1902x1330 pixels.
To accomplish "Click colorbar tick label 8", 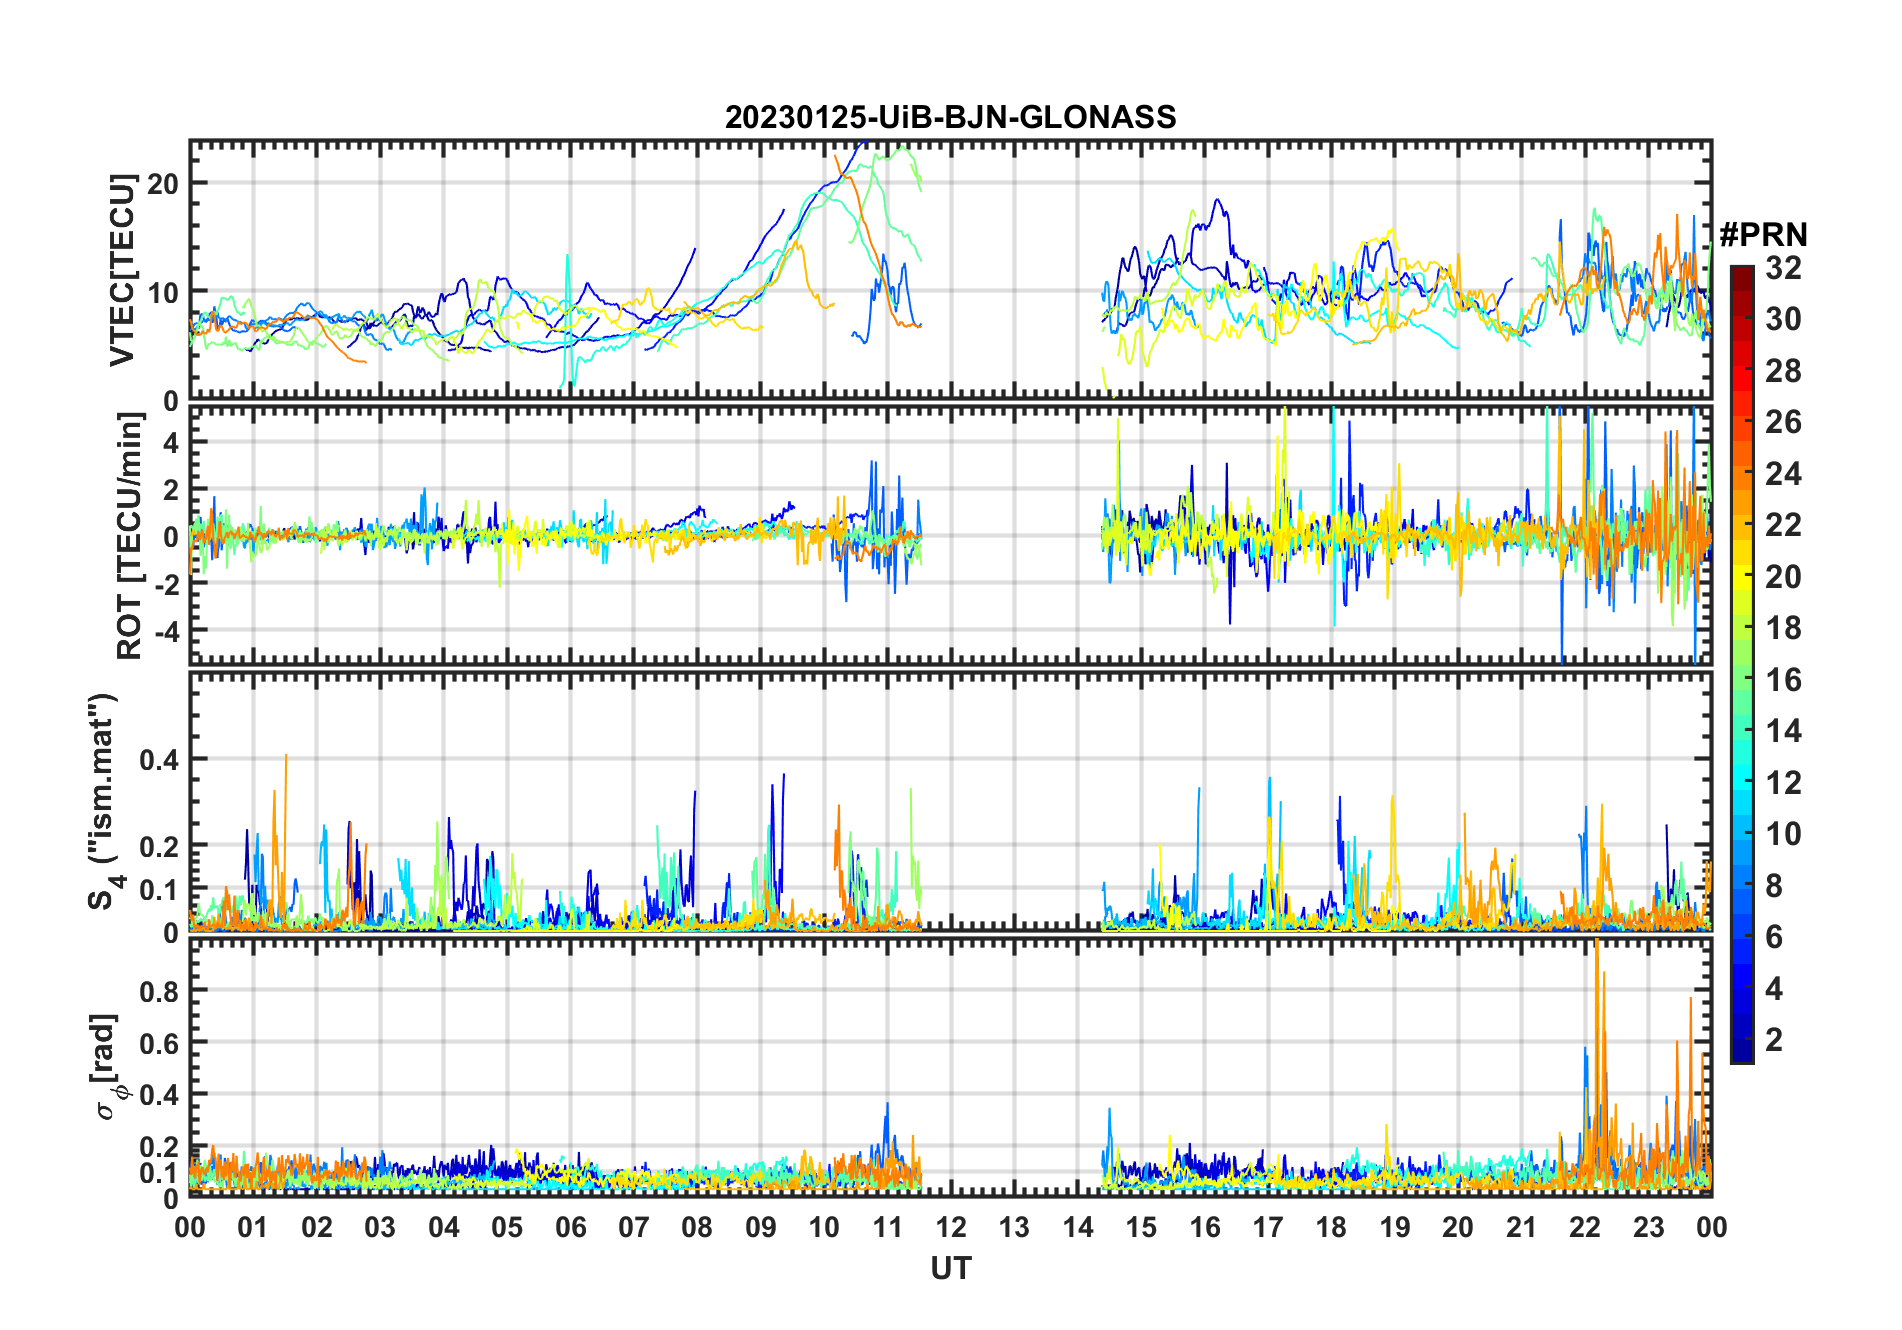I will tap(1774, 886).
